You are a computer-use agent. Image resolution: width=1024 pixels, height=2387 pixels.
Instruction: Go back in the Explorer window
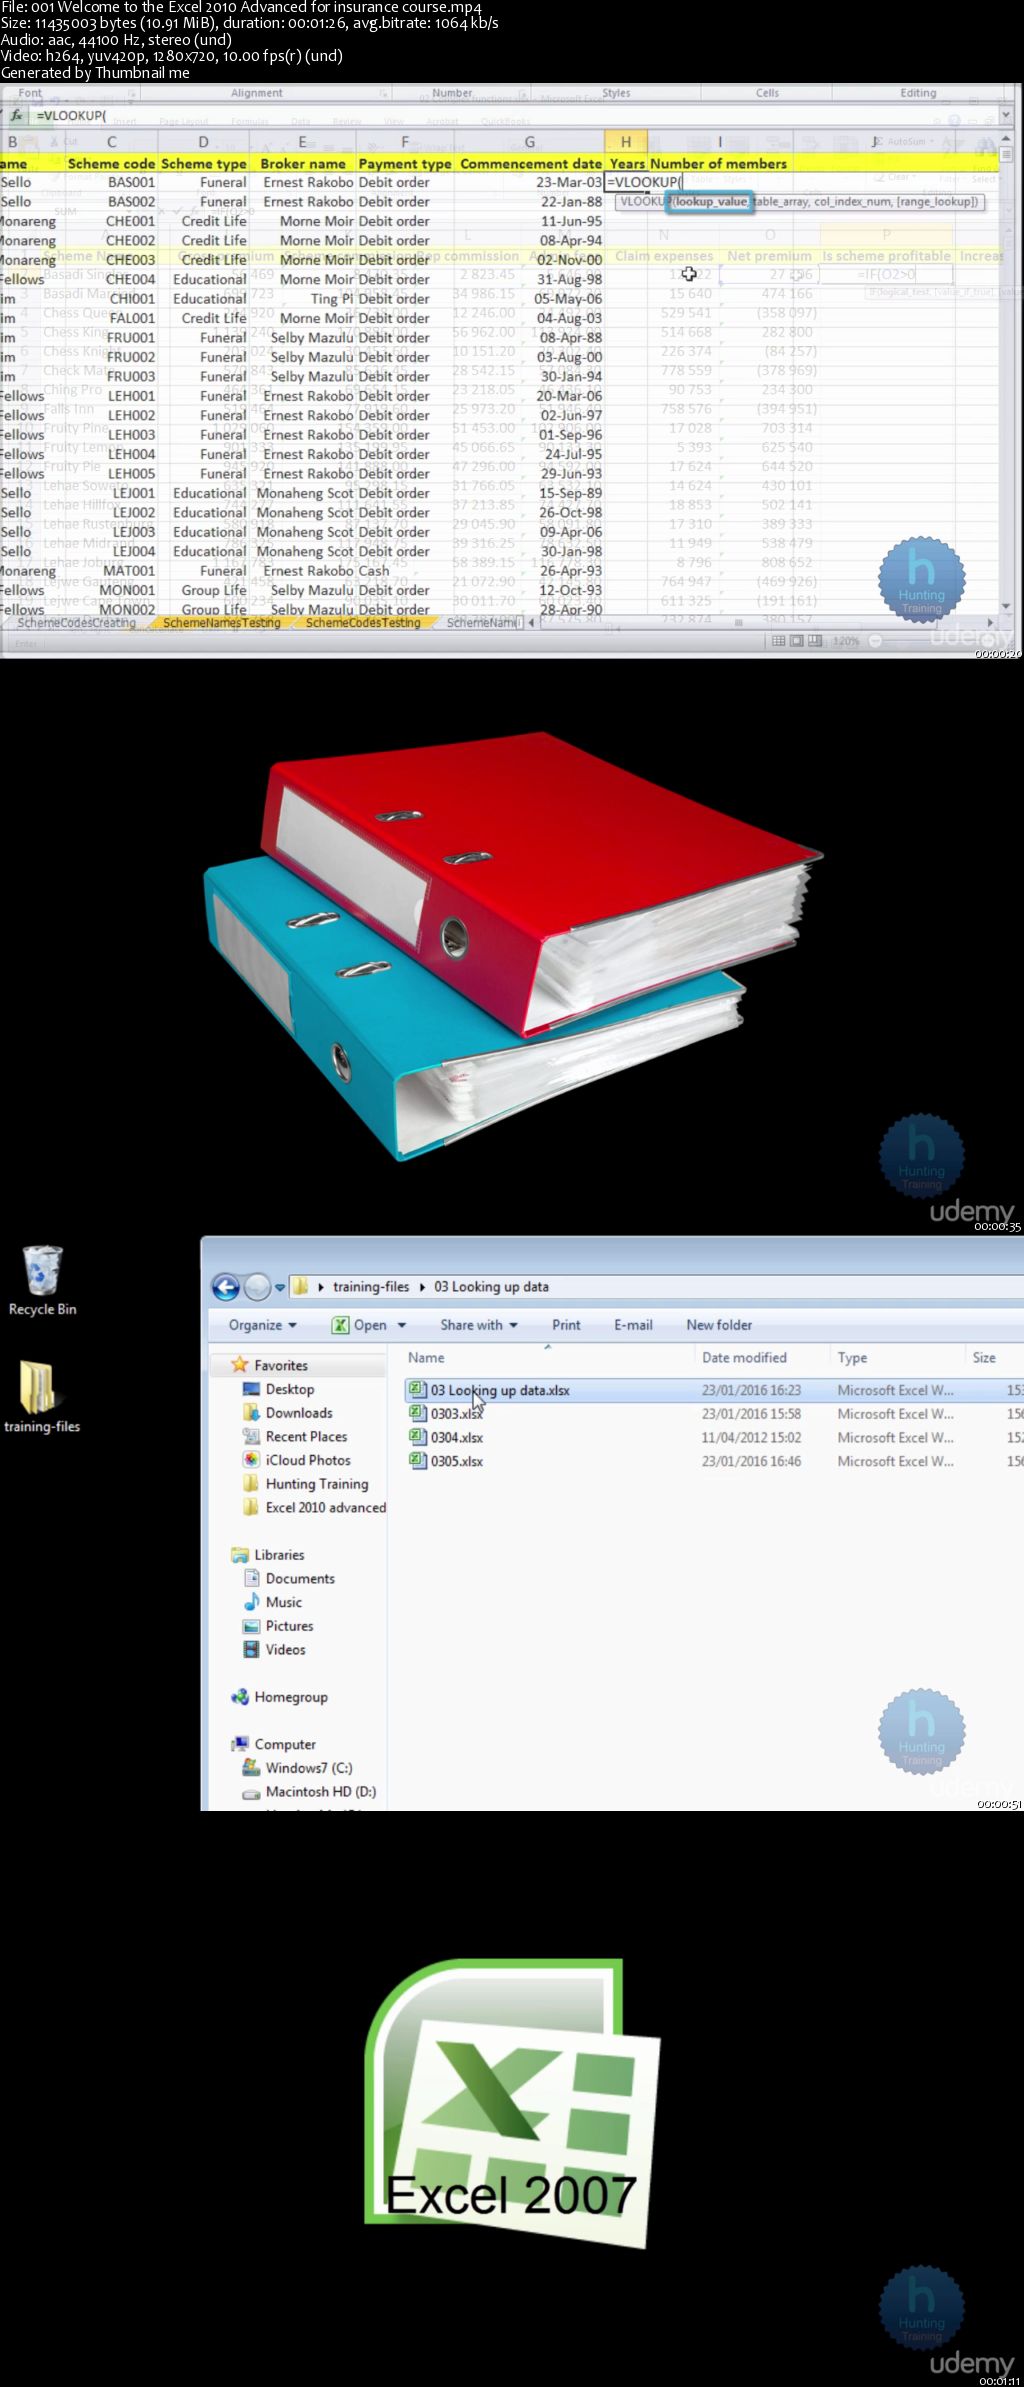click(x=226, y=1287)
